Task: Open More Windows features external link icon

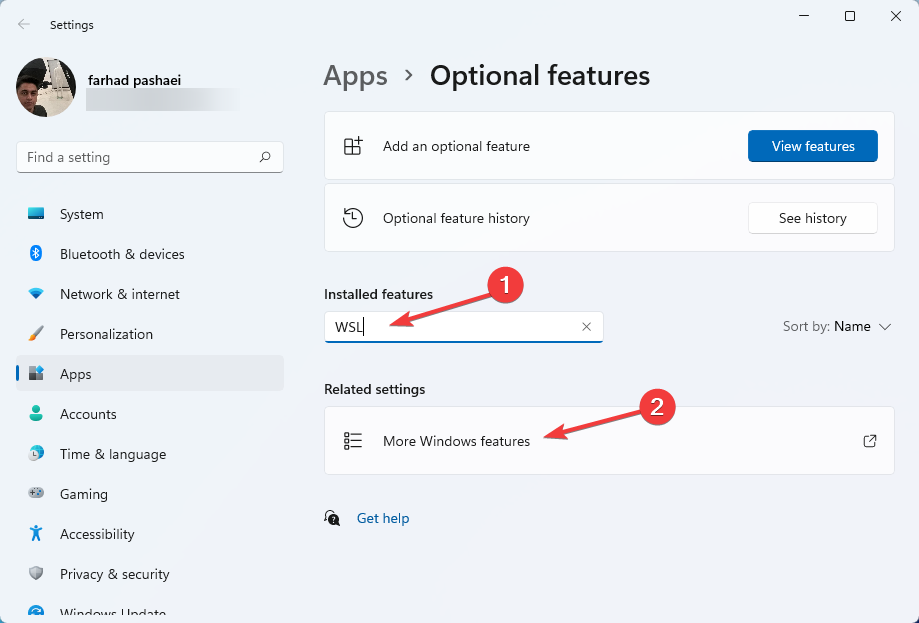Action: tap(869, 440)
